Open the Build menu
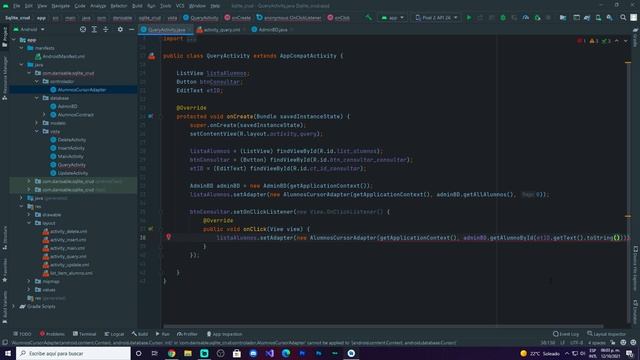 pos(137,6)
